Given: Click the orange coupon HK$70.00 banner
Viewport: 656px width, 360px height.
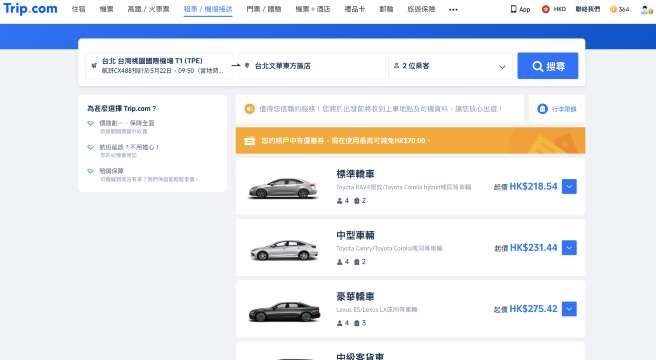Looking at the screenshot, I should click(410, 141).
